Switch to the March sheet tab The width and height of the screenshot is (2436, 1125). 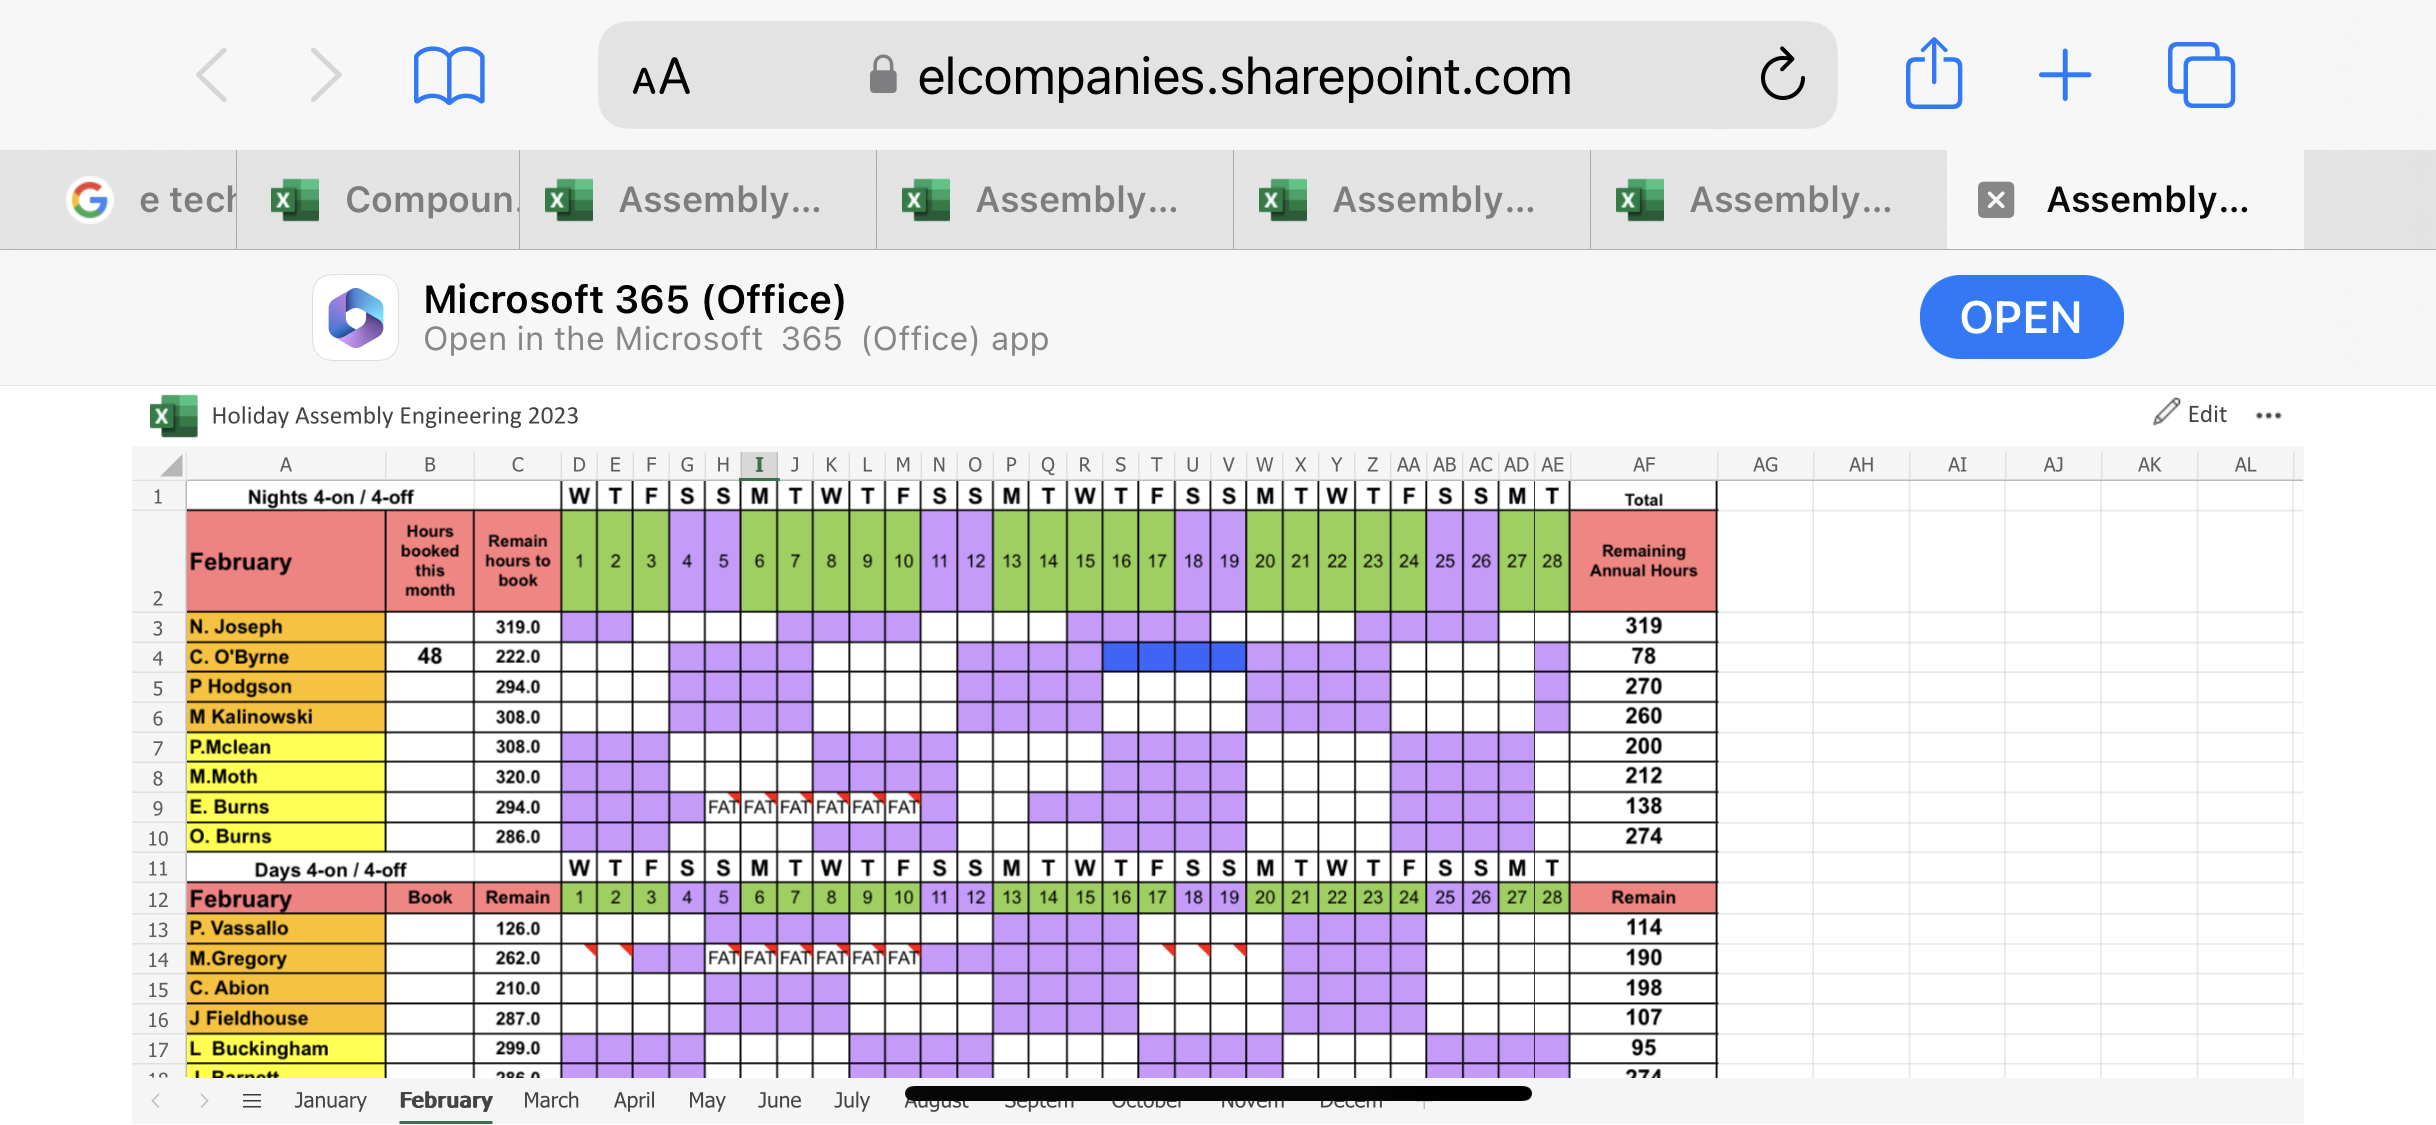551,1100
